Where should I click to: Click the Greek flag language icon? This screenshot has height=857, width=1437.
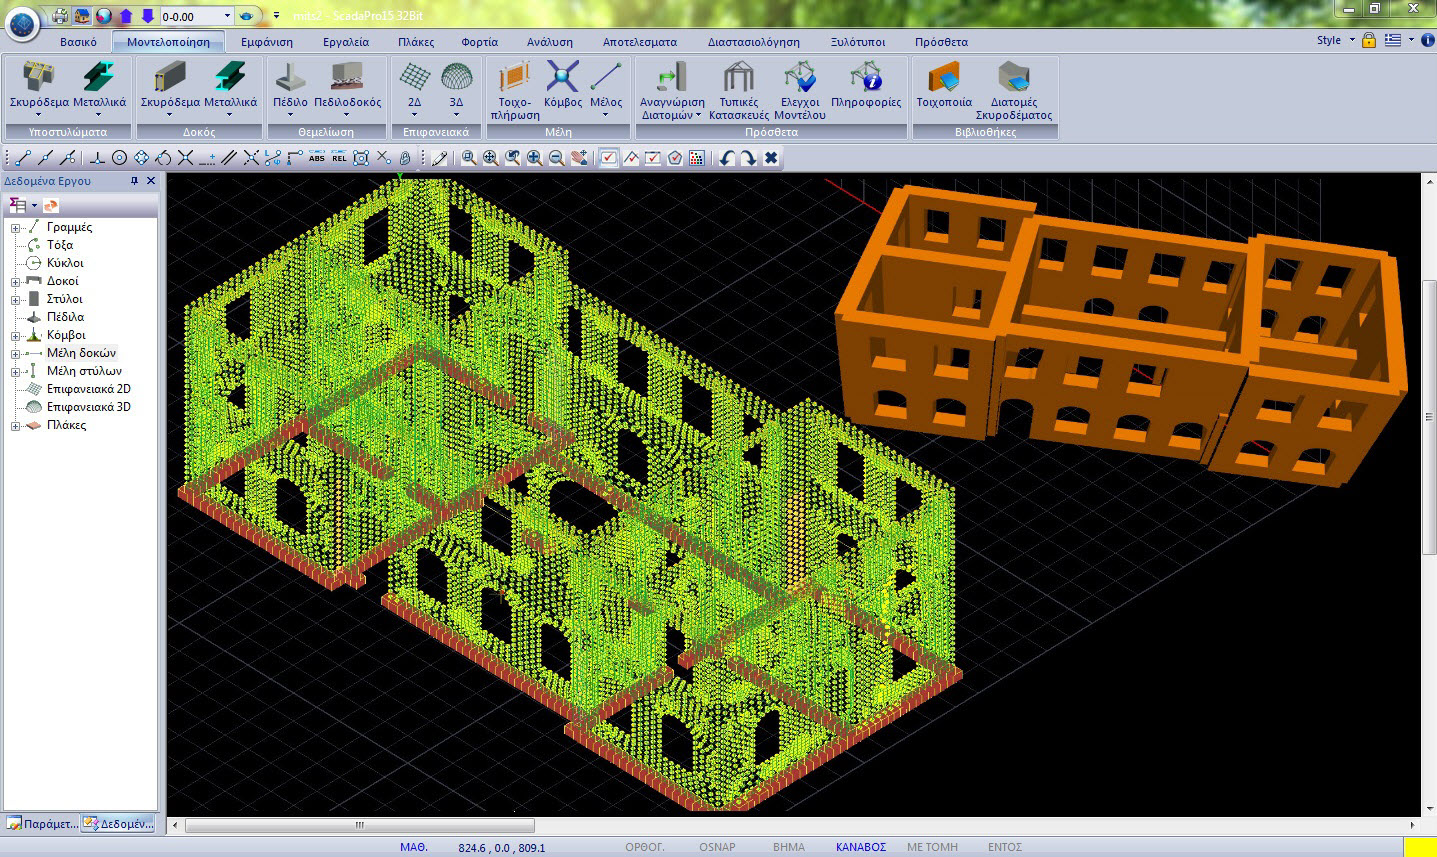pos(1393,40)
